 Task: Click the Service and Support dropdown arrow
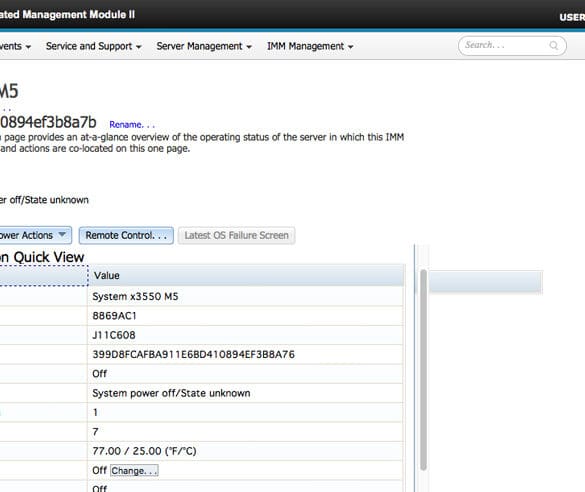(x=138, y=47)
